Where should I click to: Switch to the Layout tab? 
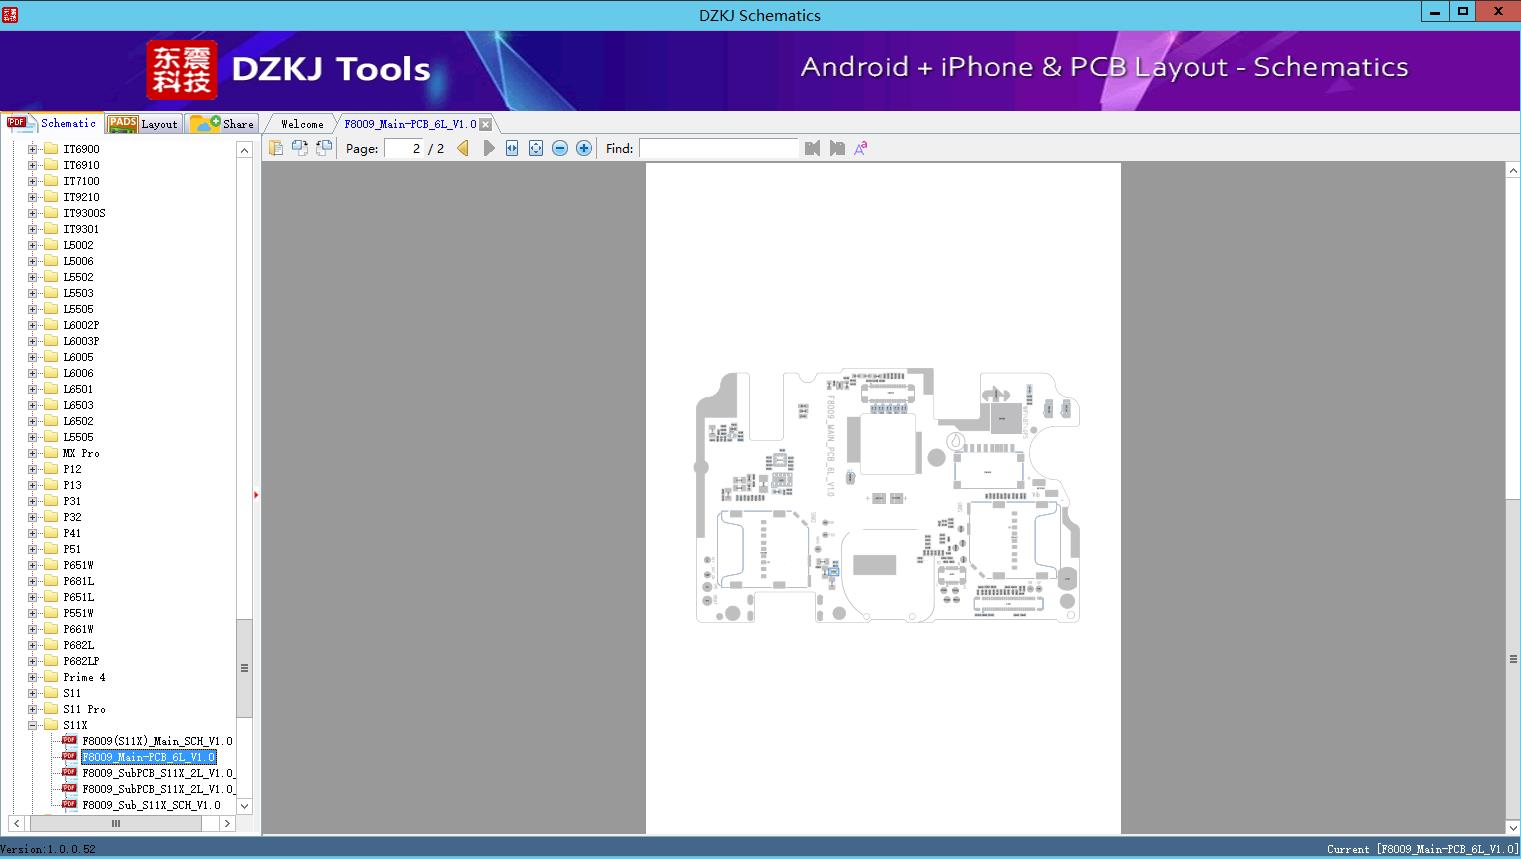[x=144, y=124]
